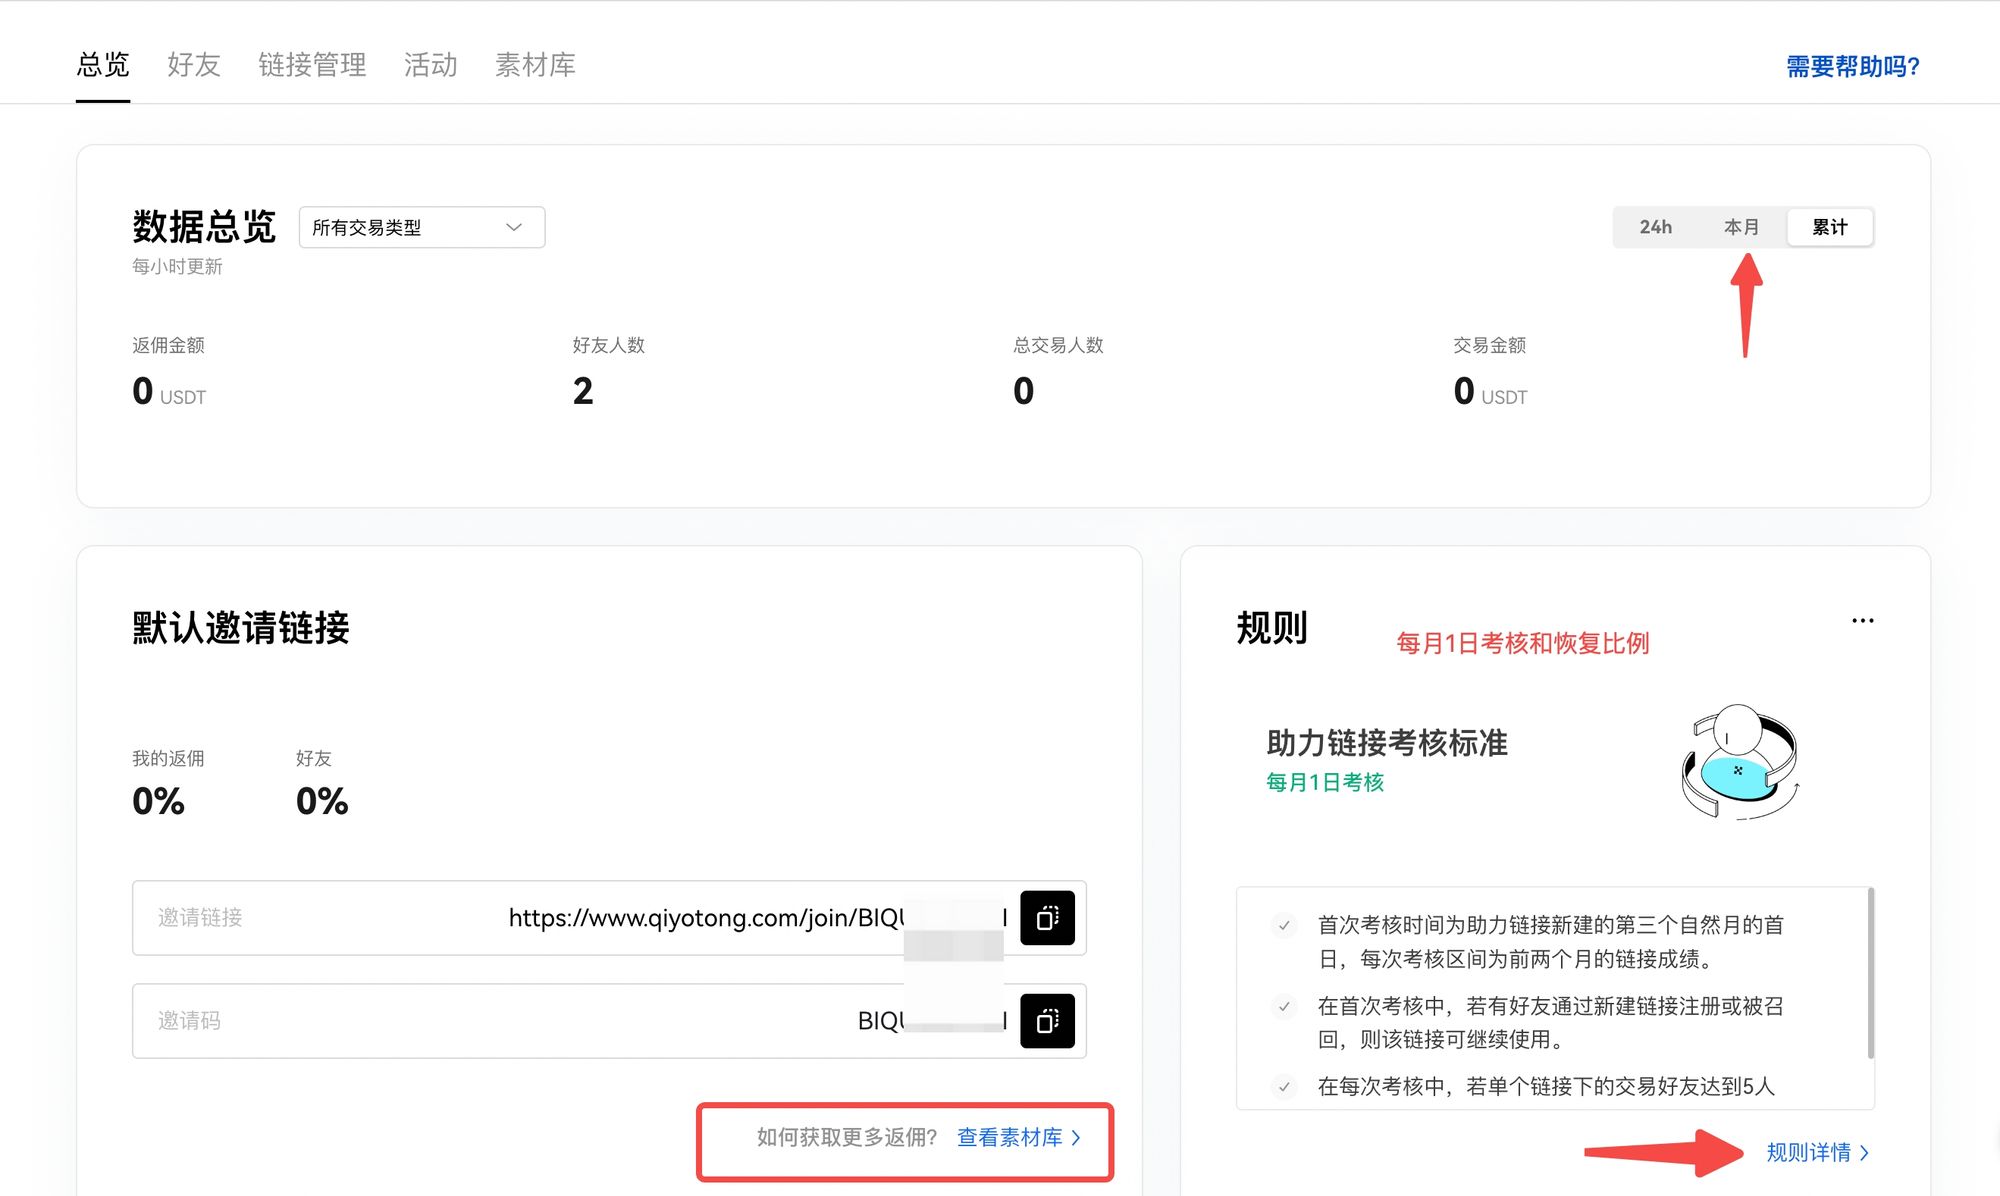Click the 助力链接考核标准 illustration
The image size is (2000, 1196).
coord(1740,762)
